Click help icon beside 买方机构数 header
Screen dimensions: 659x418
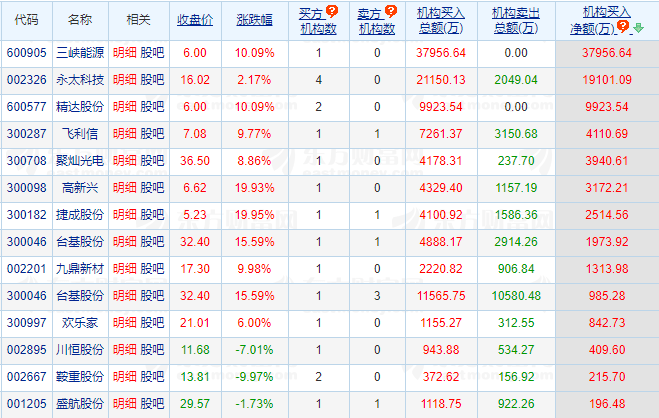(332, 11)
